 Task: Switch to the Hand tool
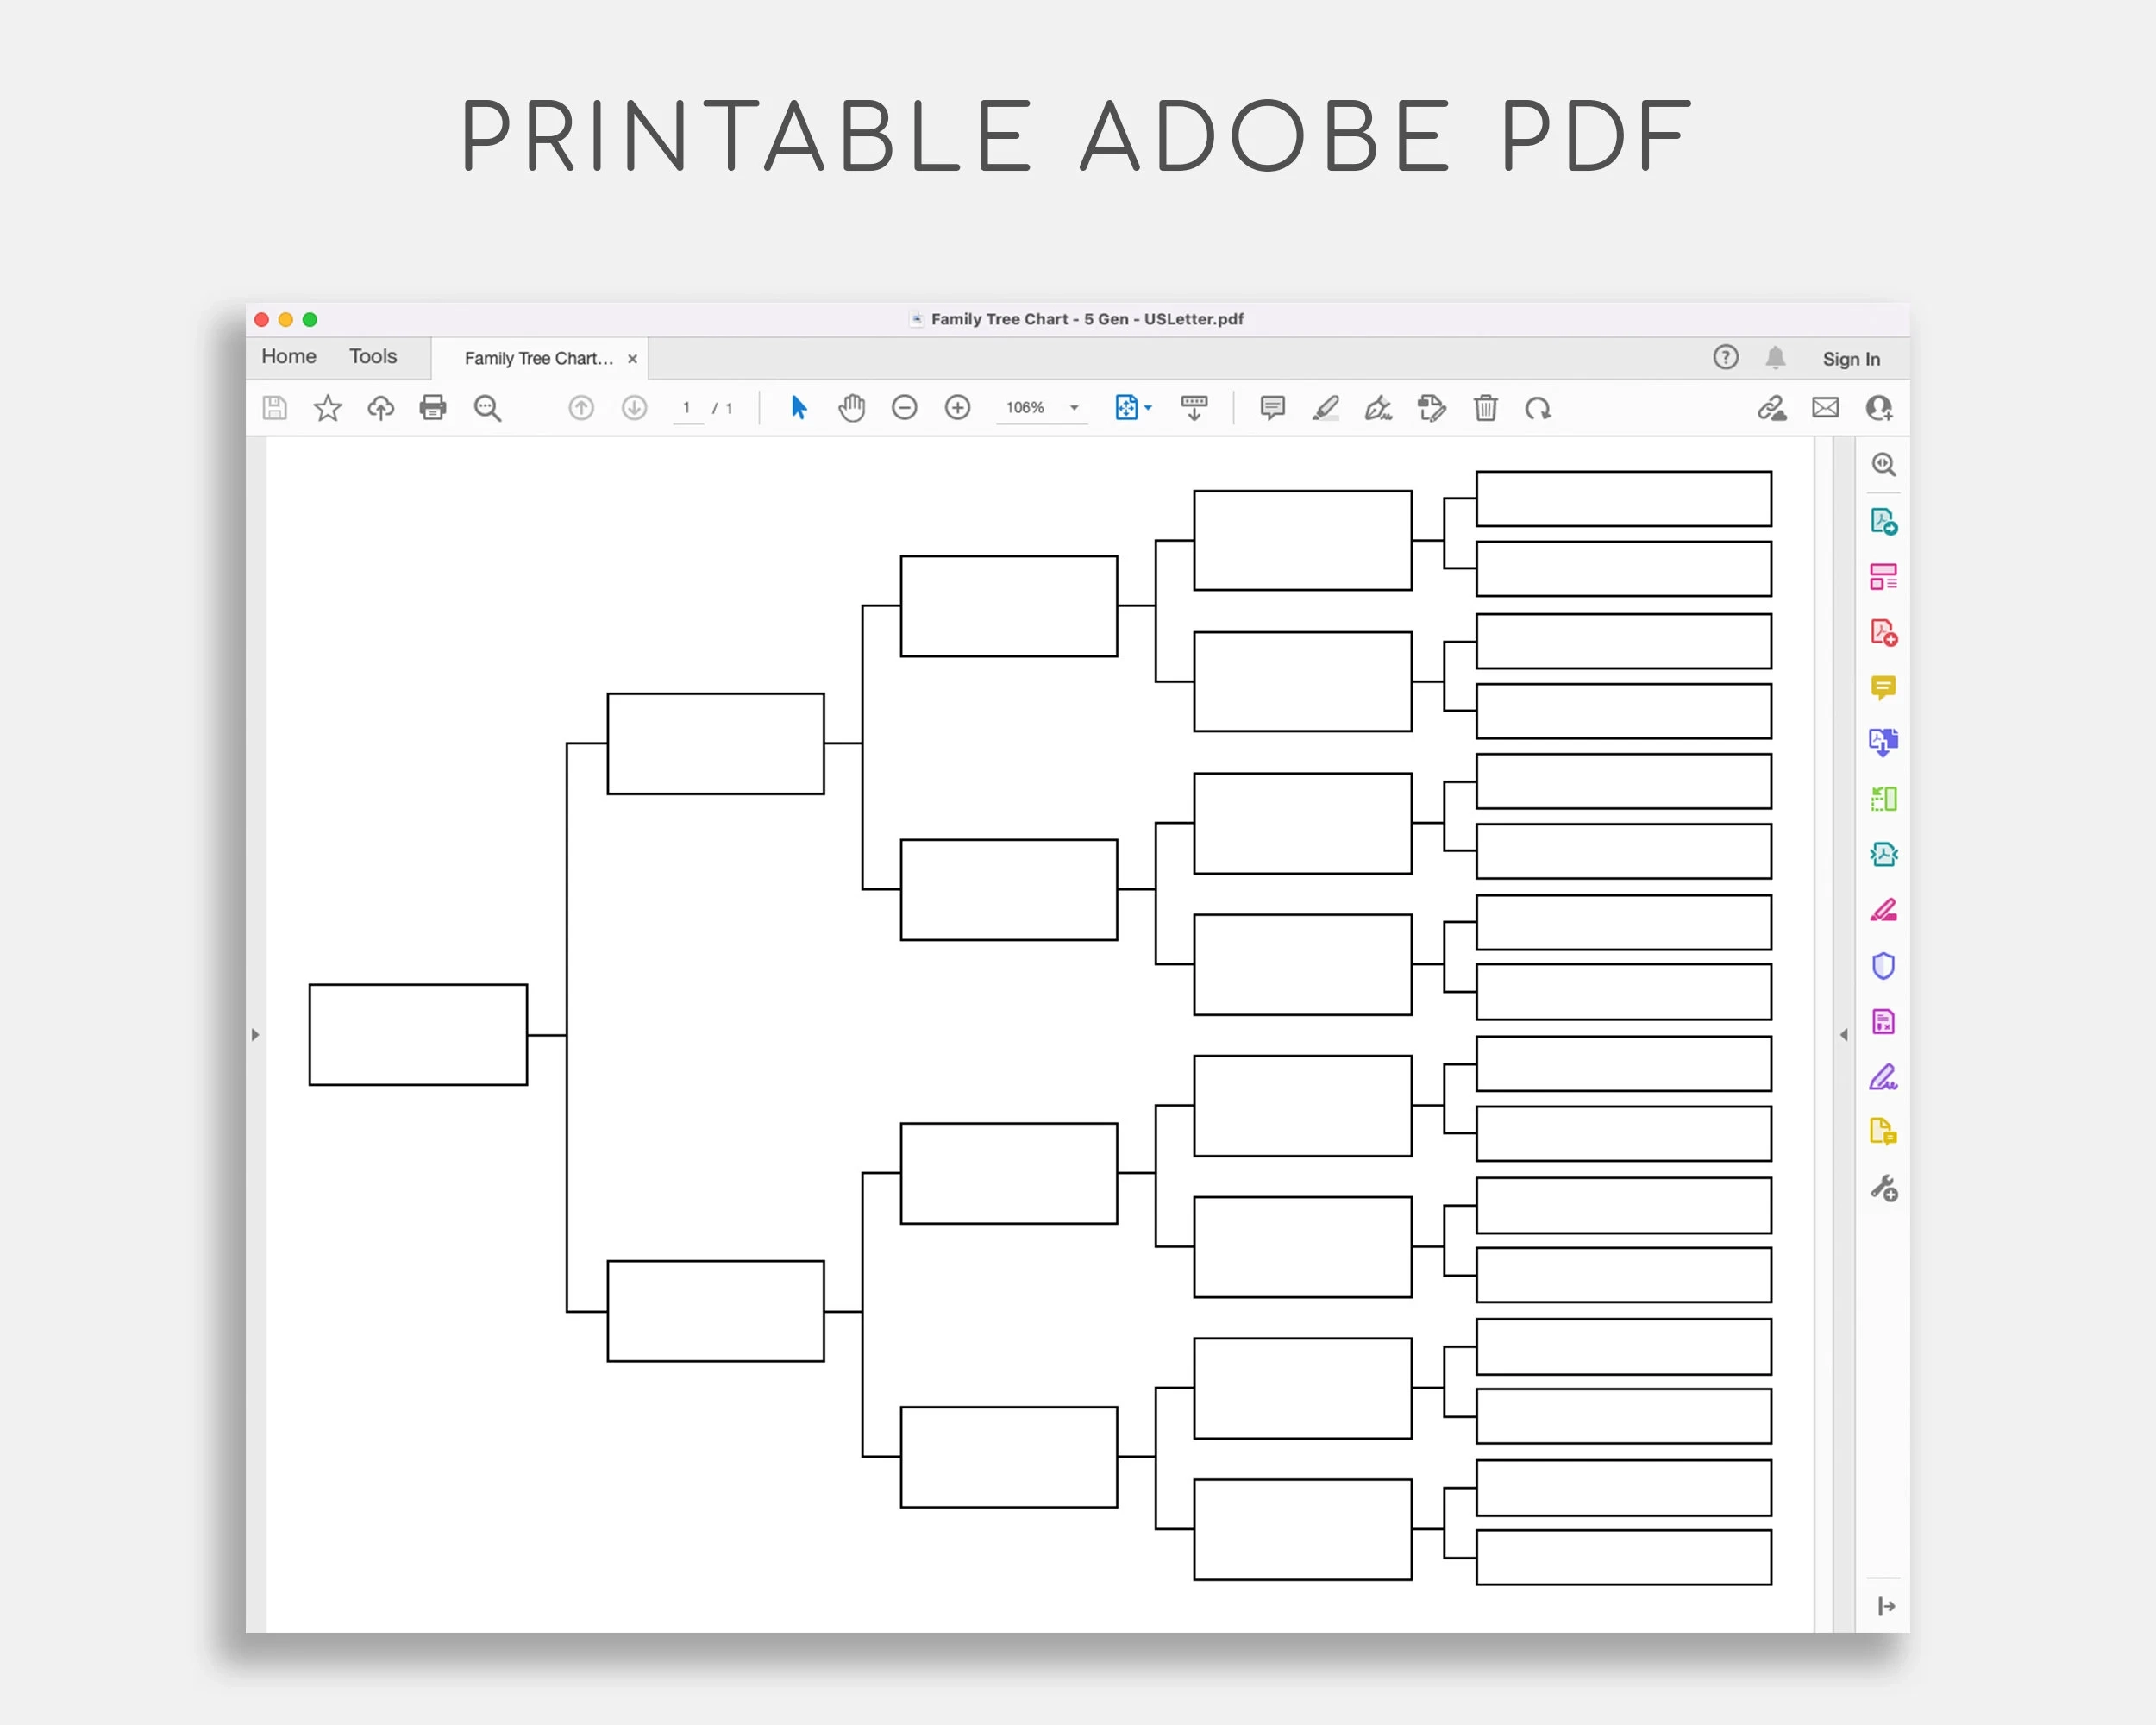pyautogui.click(x=852, y=408)
